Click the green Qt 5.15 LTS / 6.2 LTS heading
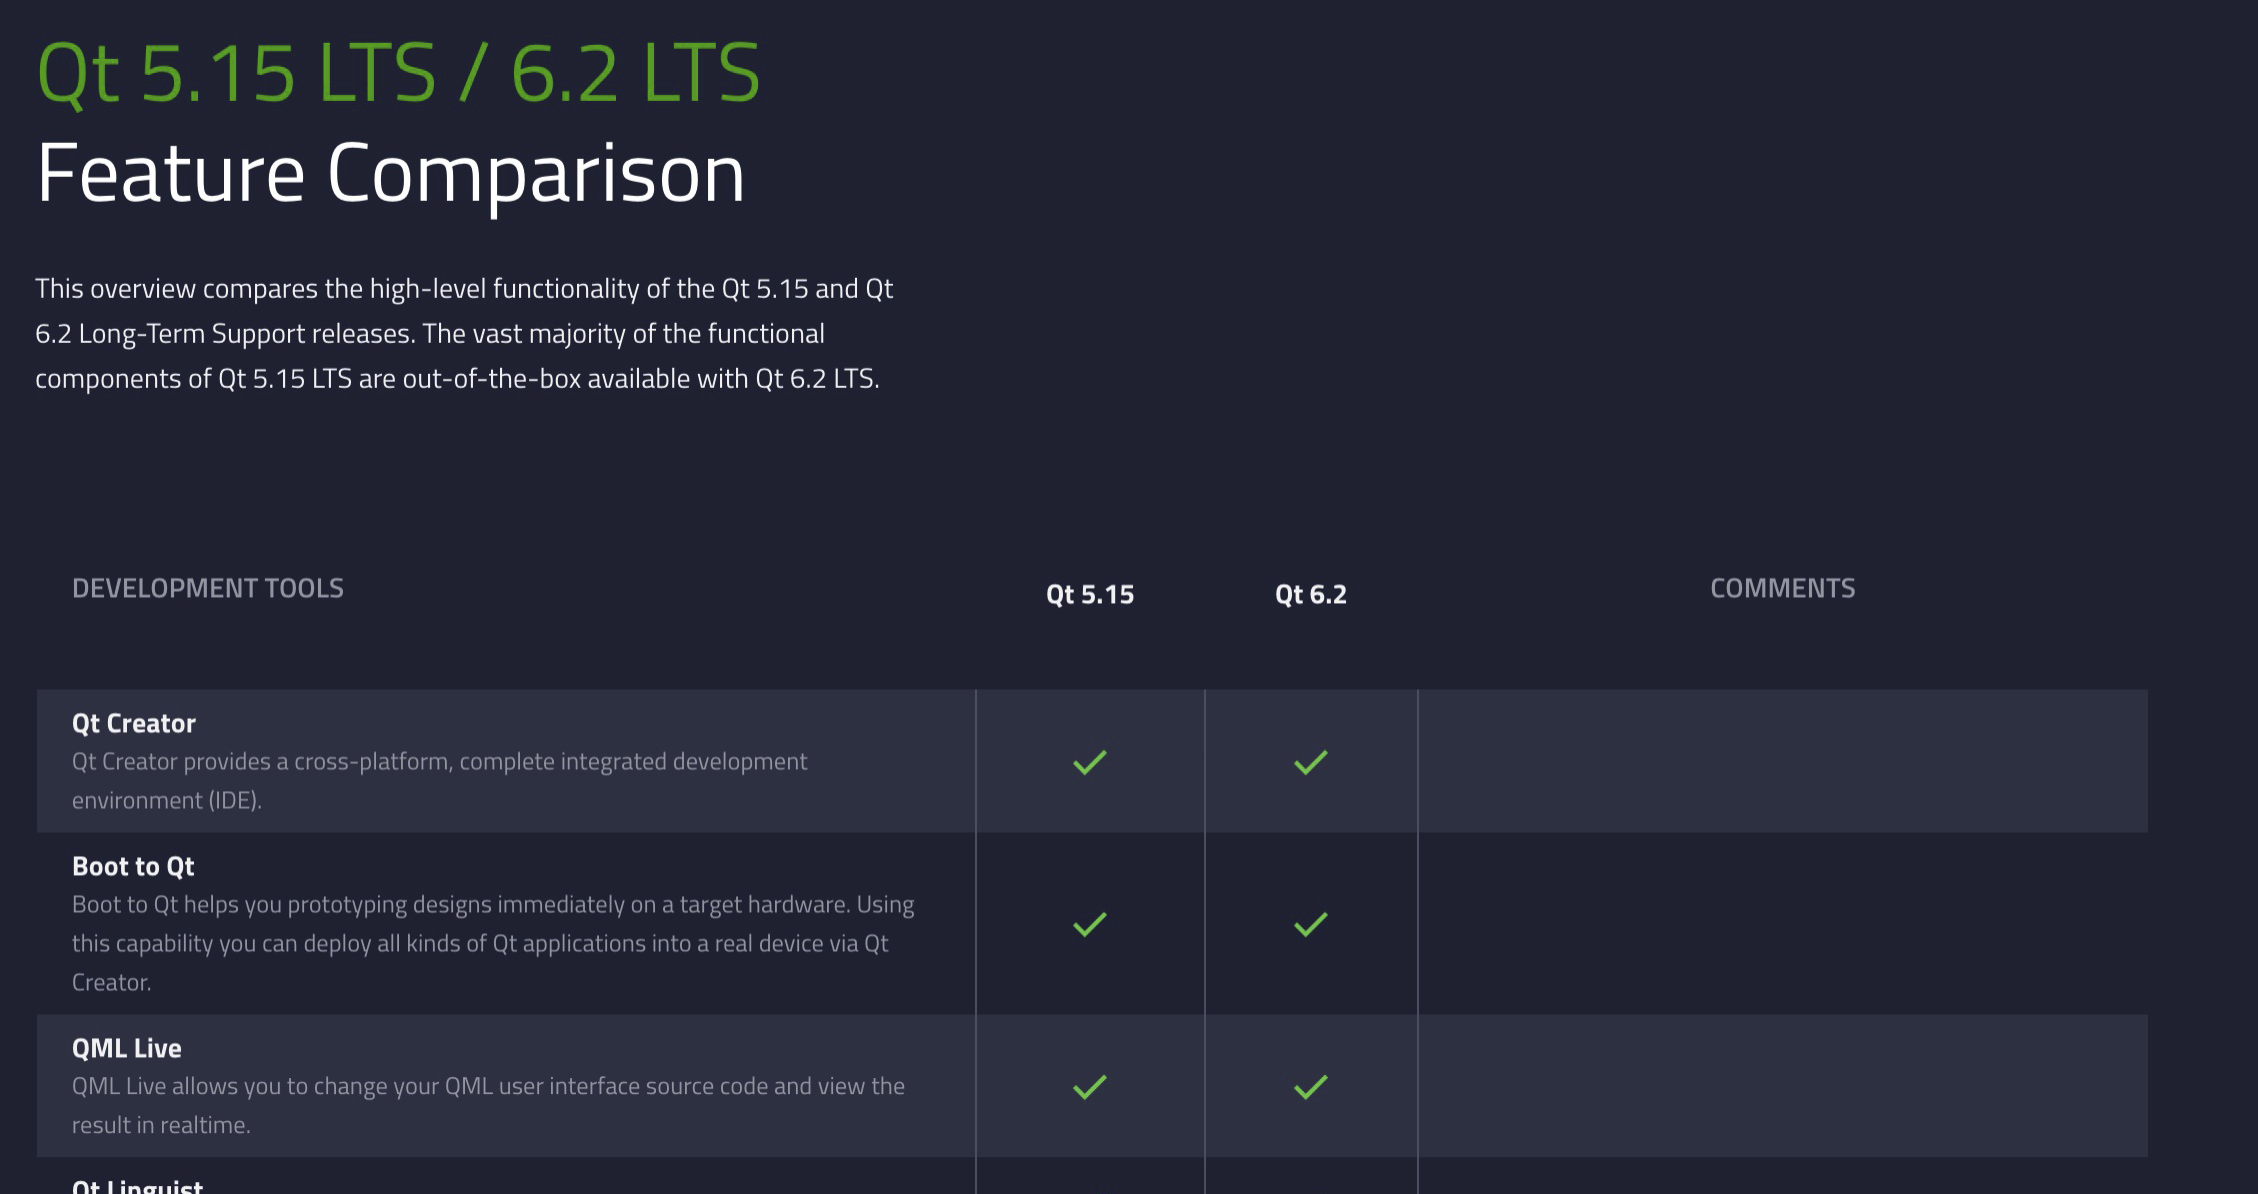 click(398, 72)
